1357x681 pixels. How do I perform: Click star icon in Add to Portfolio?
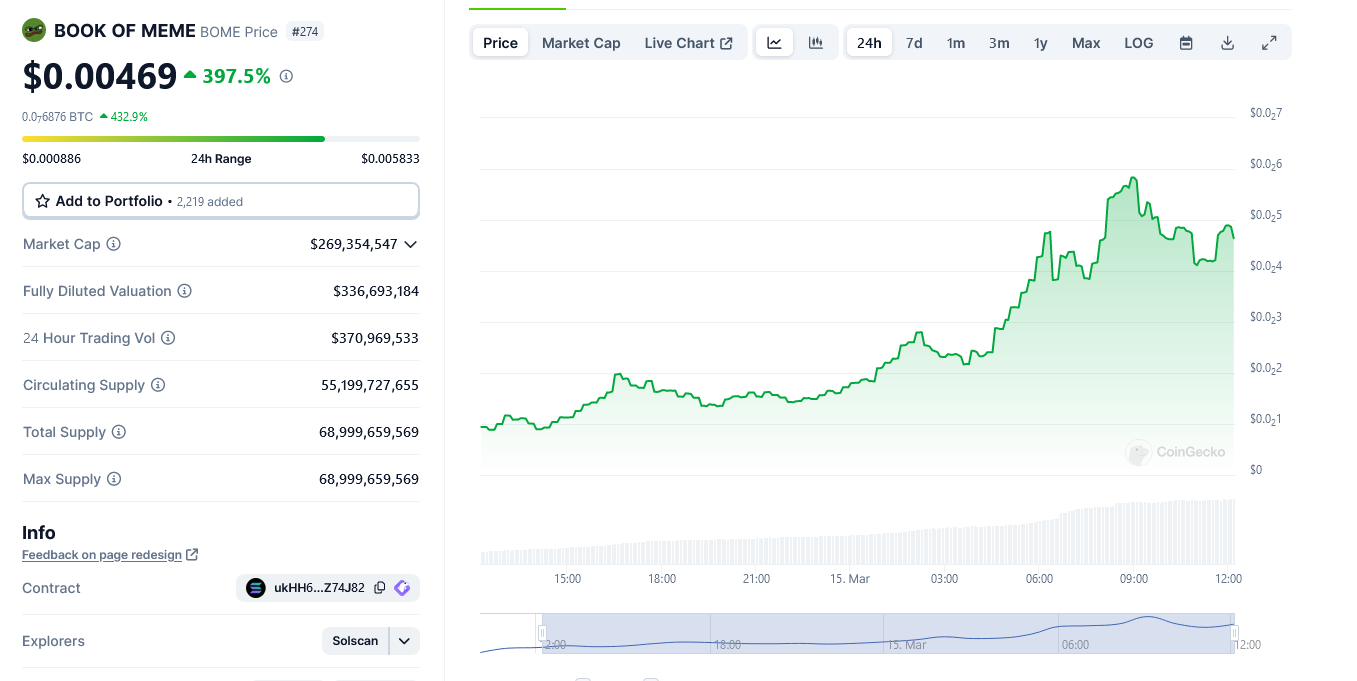click(x=42, y=201)
